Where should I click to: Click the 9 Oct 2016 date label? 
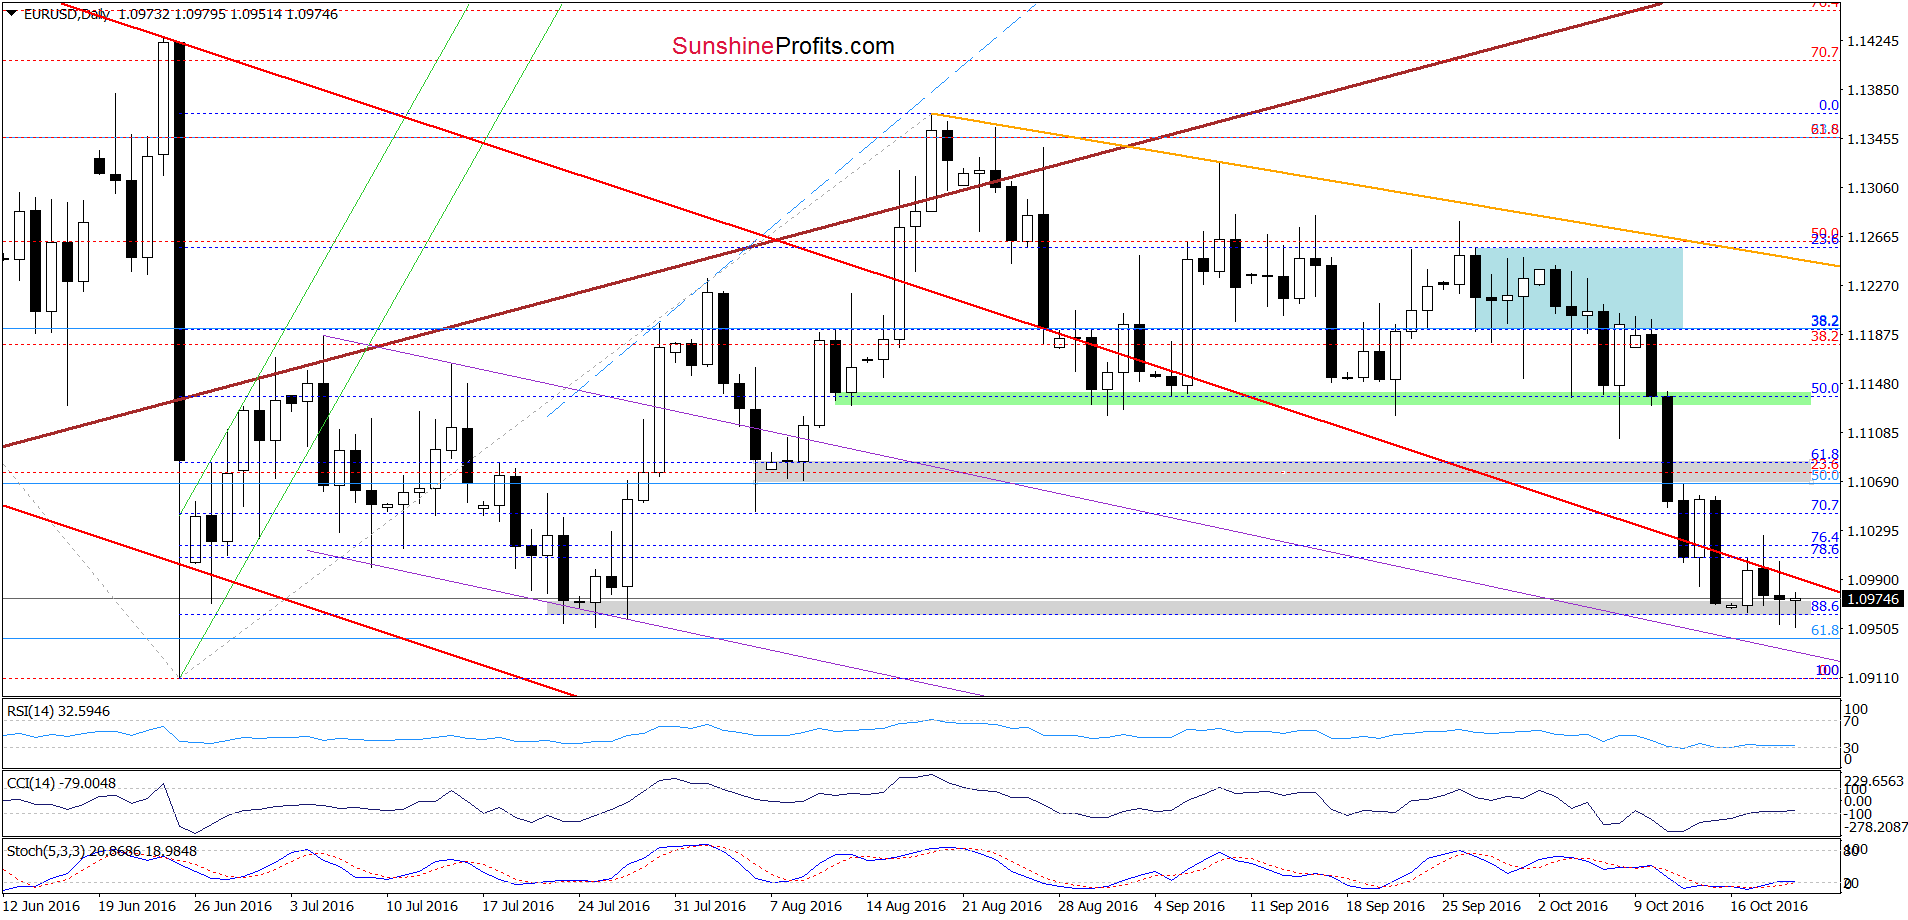click(1669, 906)
